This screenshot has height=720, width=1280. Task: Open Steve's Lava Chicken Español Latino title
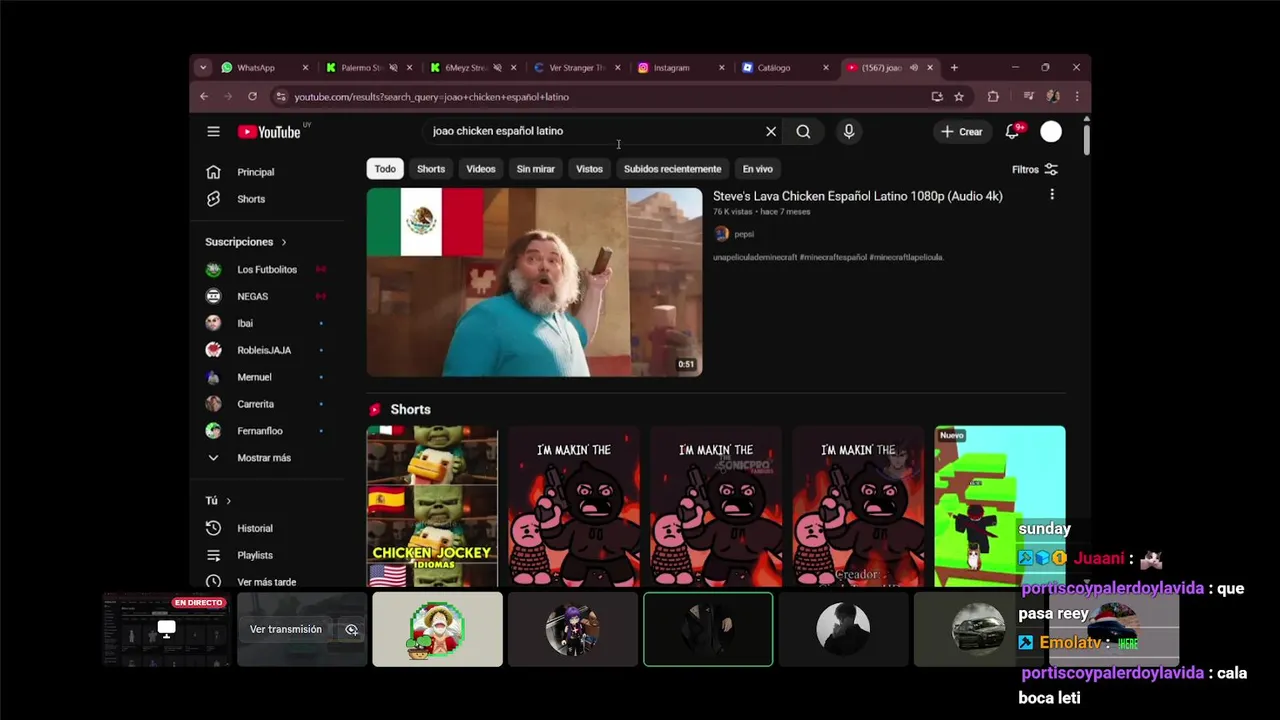[857, 196]
